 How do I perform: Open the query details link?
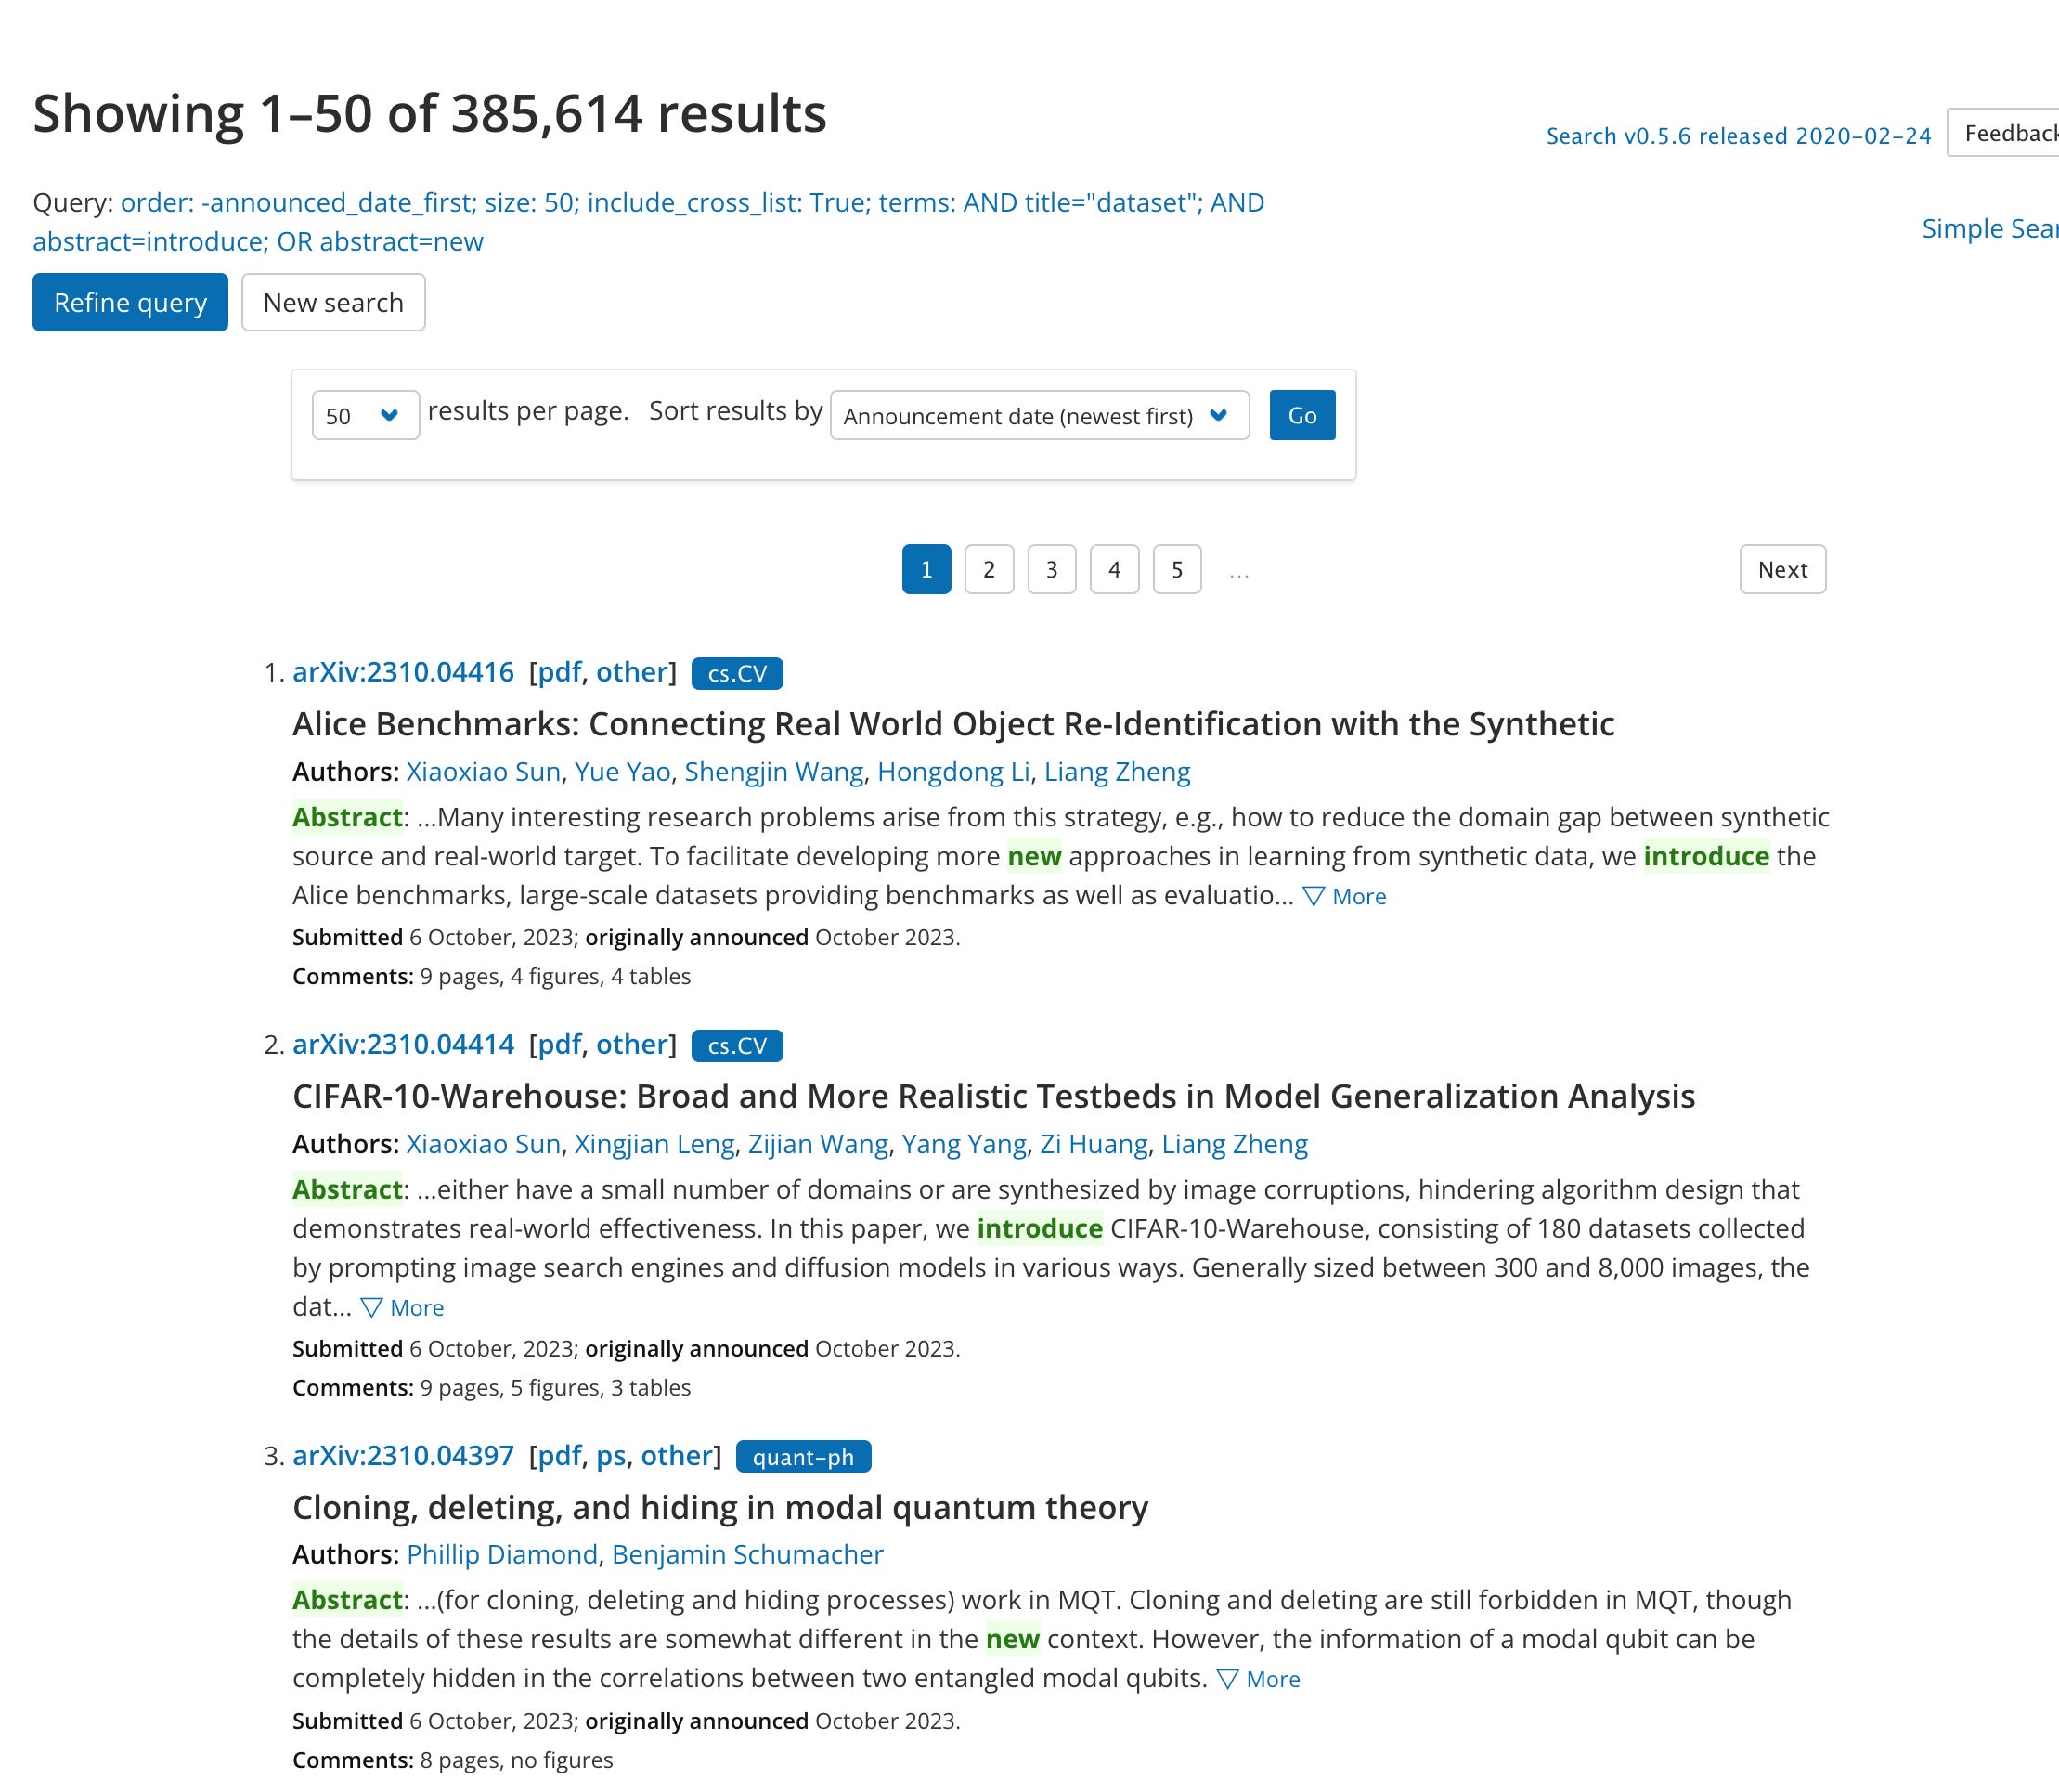pyautogui.click(x=693, y=202)
